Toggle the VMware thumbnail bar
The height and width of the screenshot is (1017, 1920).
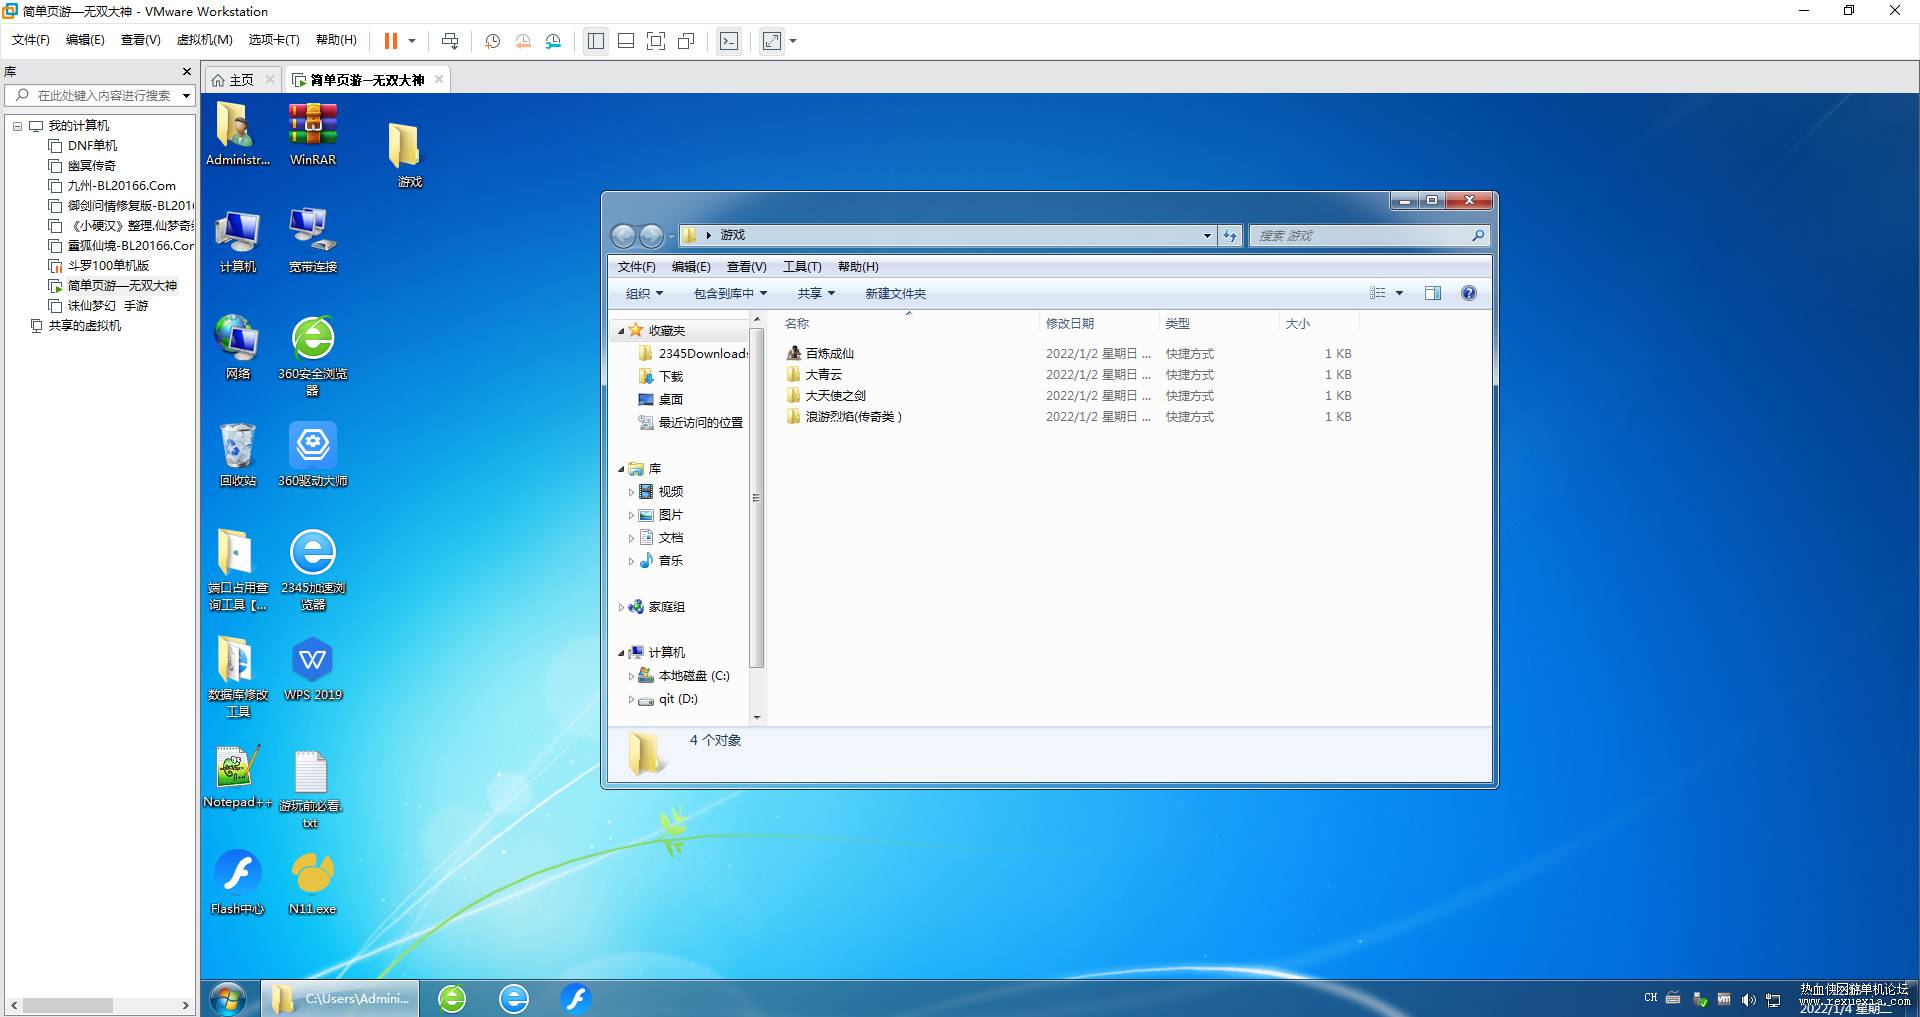(x=626, y=41)
